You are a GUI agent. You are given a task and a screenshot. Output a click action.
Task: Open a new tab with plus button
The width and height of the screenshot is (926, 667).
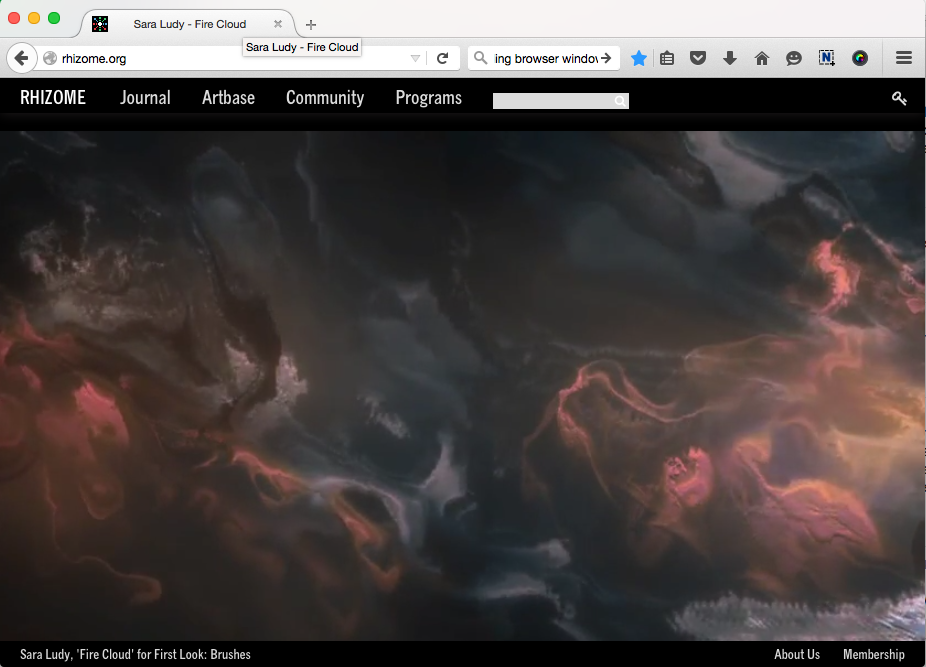click(x=311, y=25)
